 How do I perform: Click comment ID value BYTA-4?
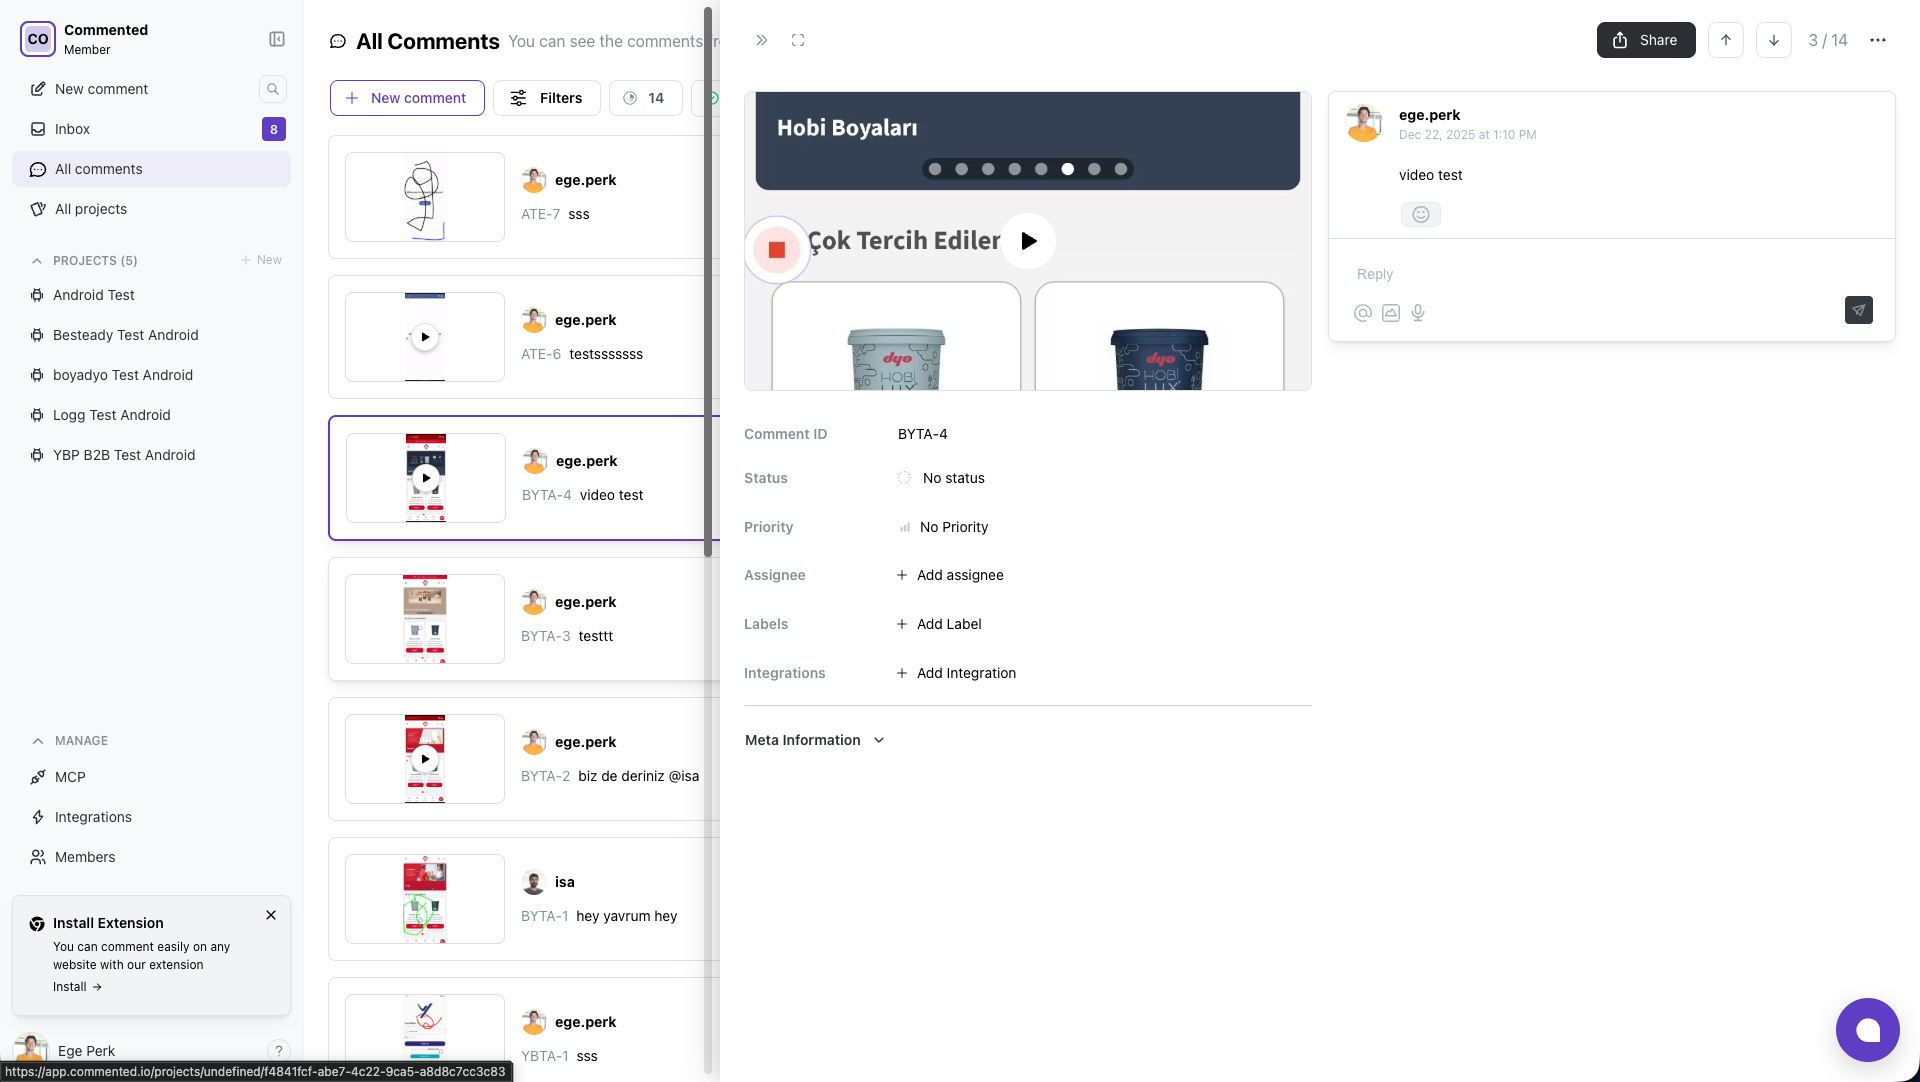point(922,434)
